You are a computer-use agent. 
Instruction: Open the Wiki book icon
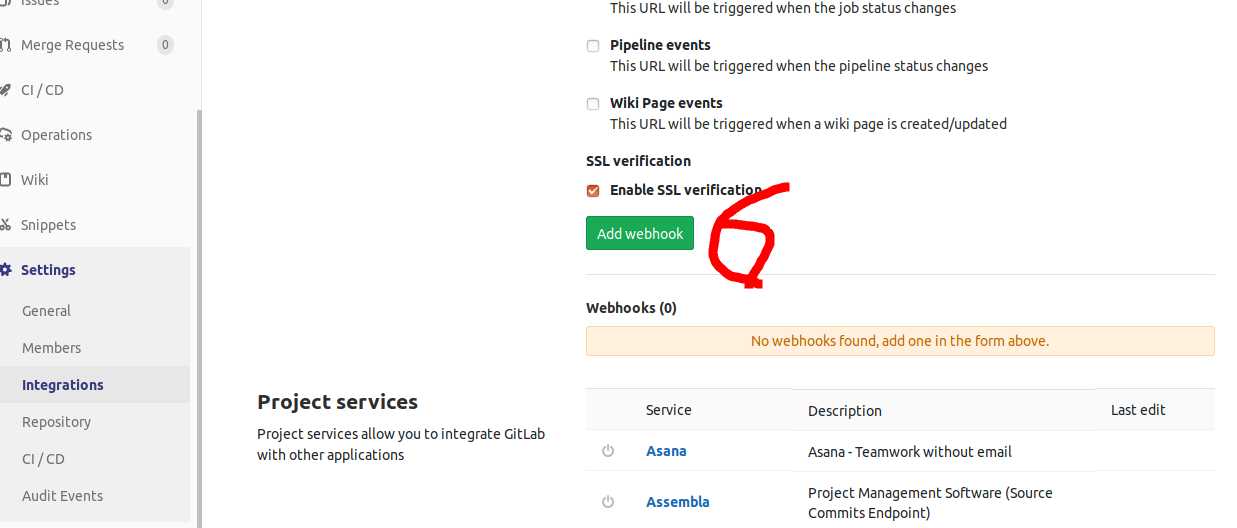point(5,180)
